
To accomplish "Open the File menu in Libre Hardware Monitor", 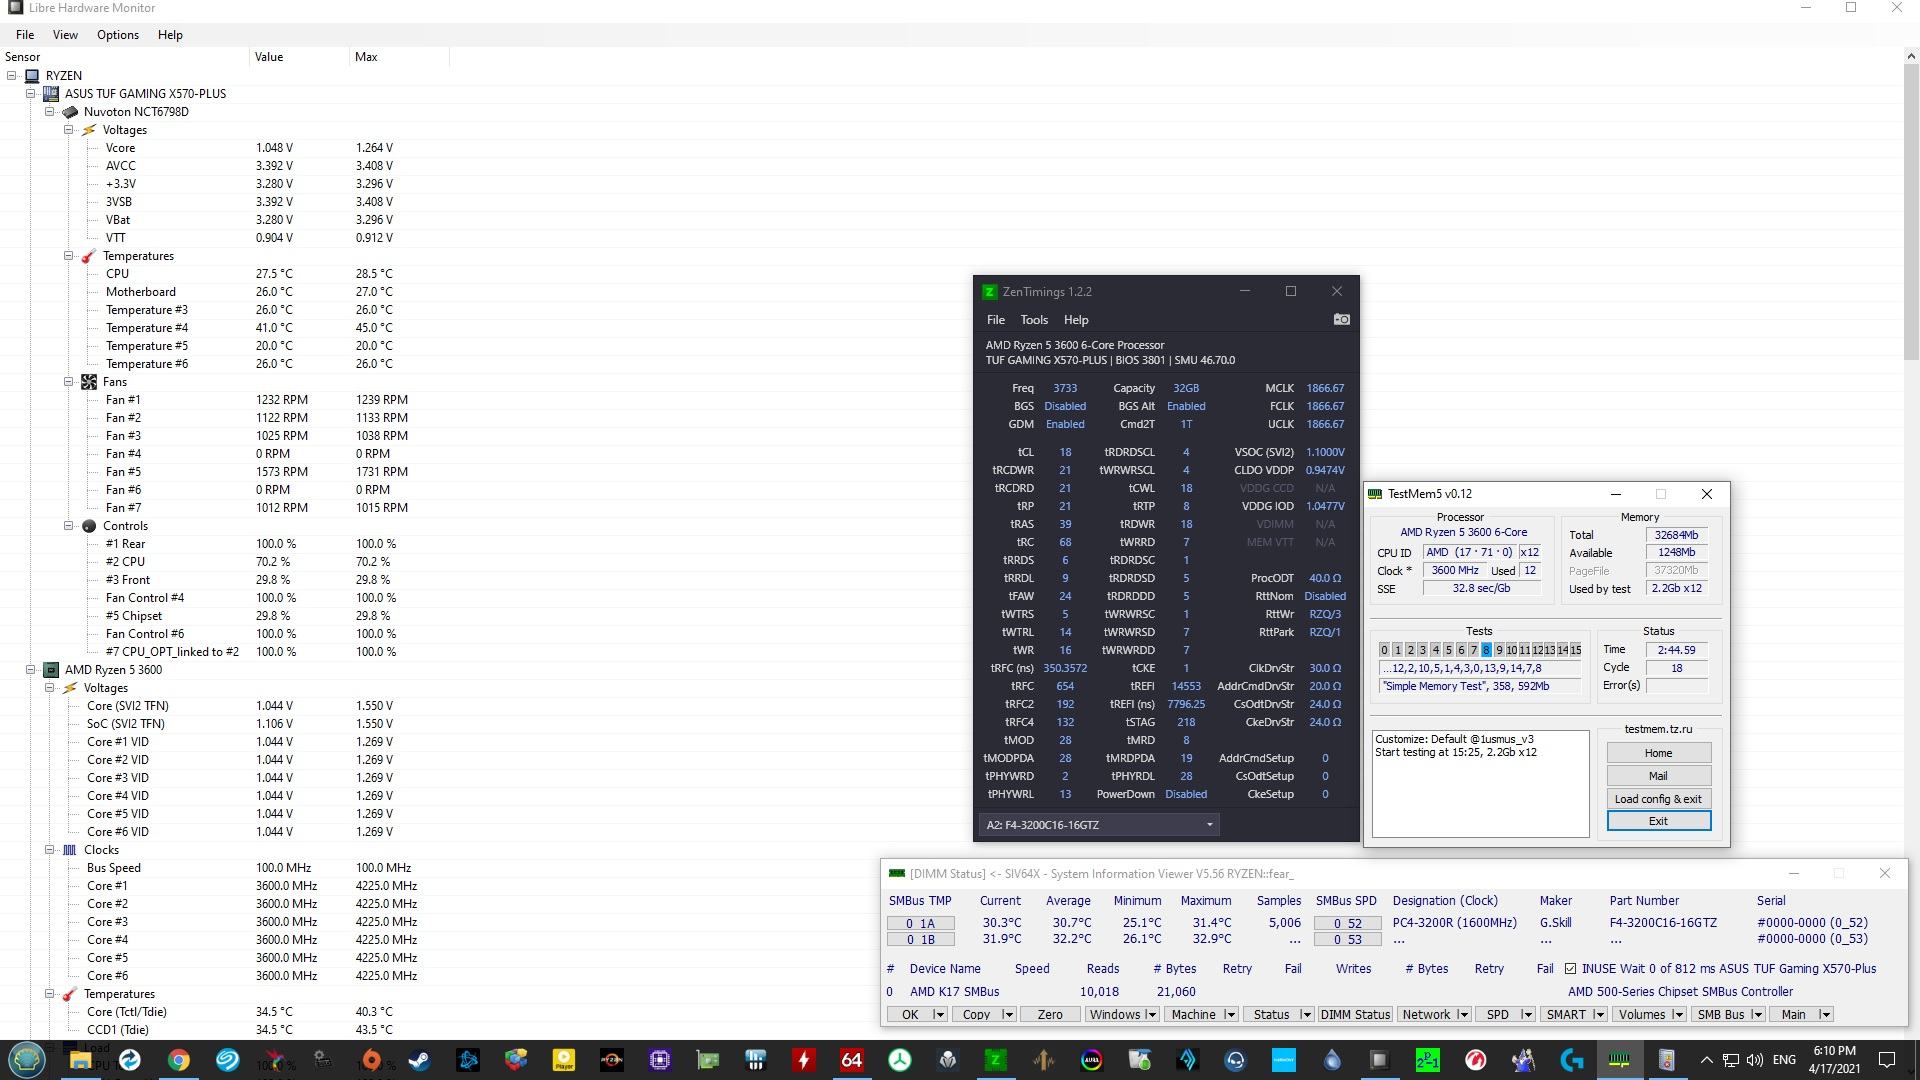I will pos(25,35).
